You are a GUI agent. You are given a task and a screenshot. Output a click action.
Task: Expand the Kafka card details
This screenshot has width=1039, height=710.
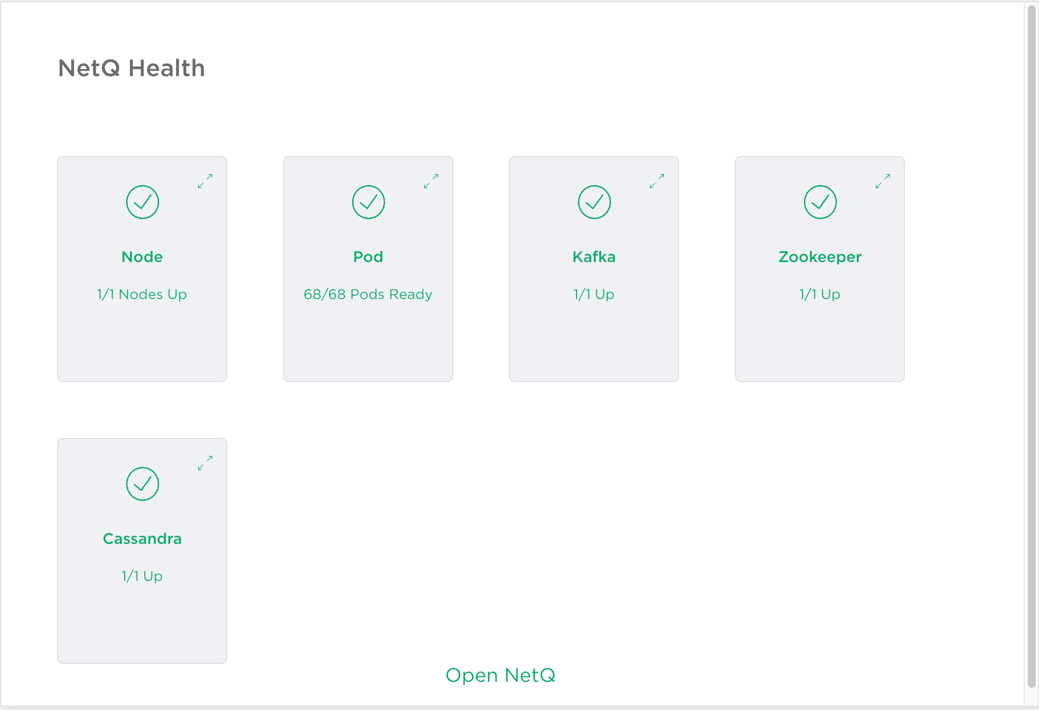[657, 181]
